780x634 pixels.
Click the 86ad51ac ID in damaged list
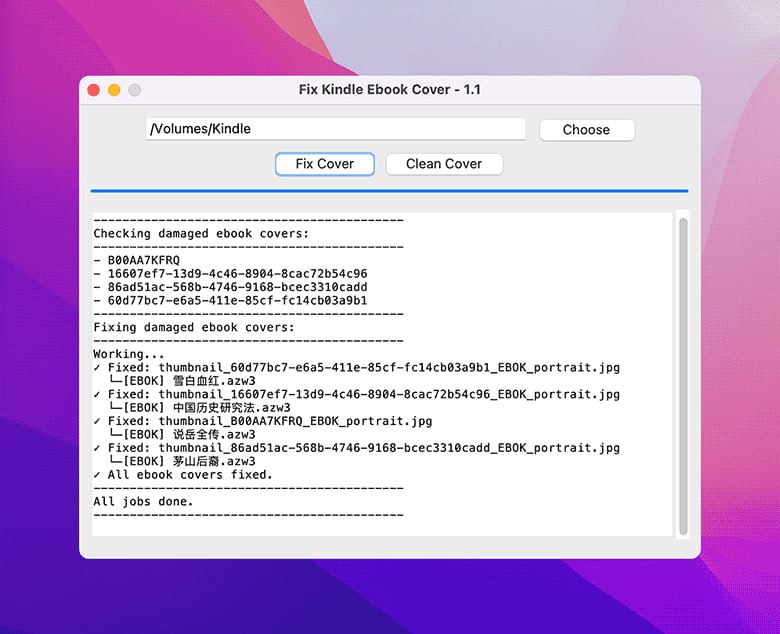[x=237, y=287]
